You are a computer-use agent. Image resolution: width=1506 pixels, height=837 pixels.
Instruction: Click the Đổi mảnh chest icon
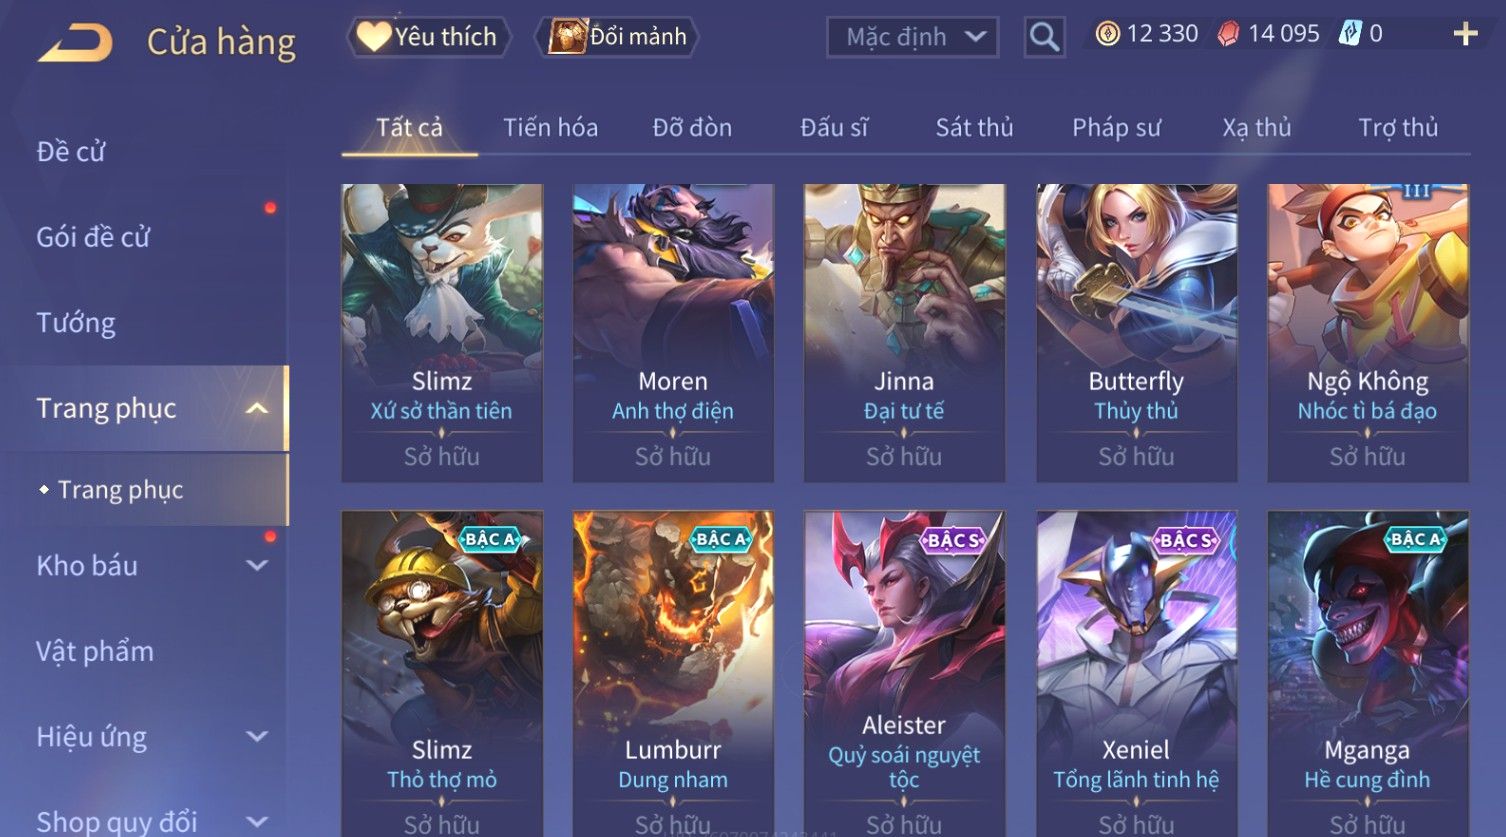pos(567,36)
